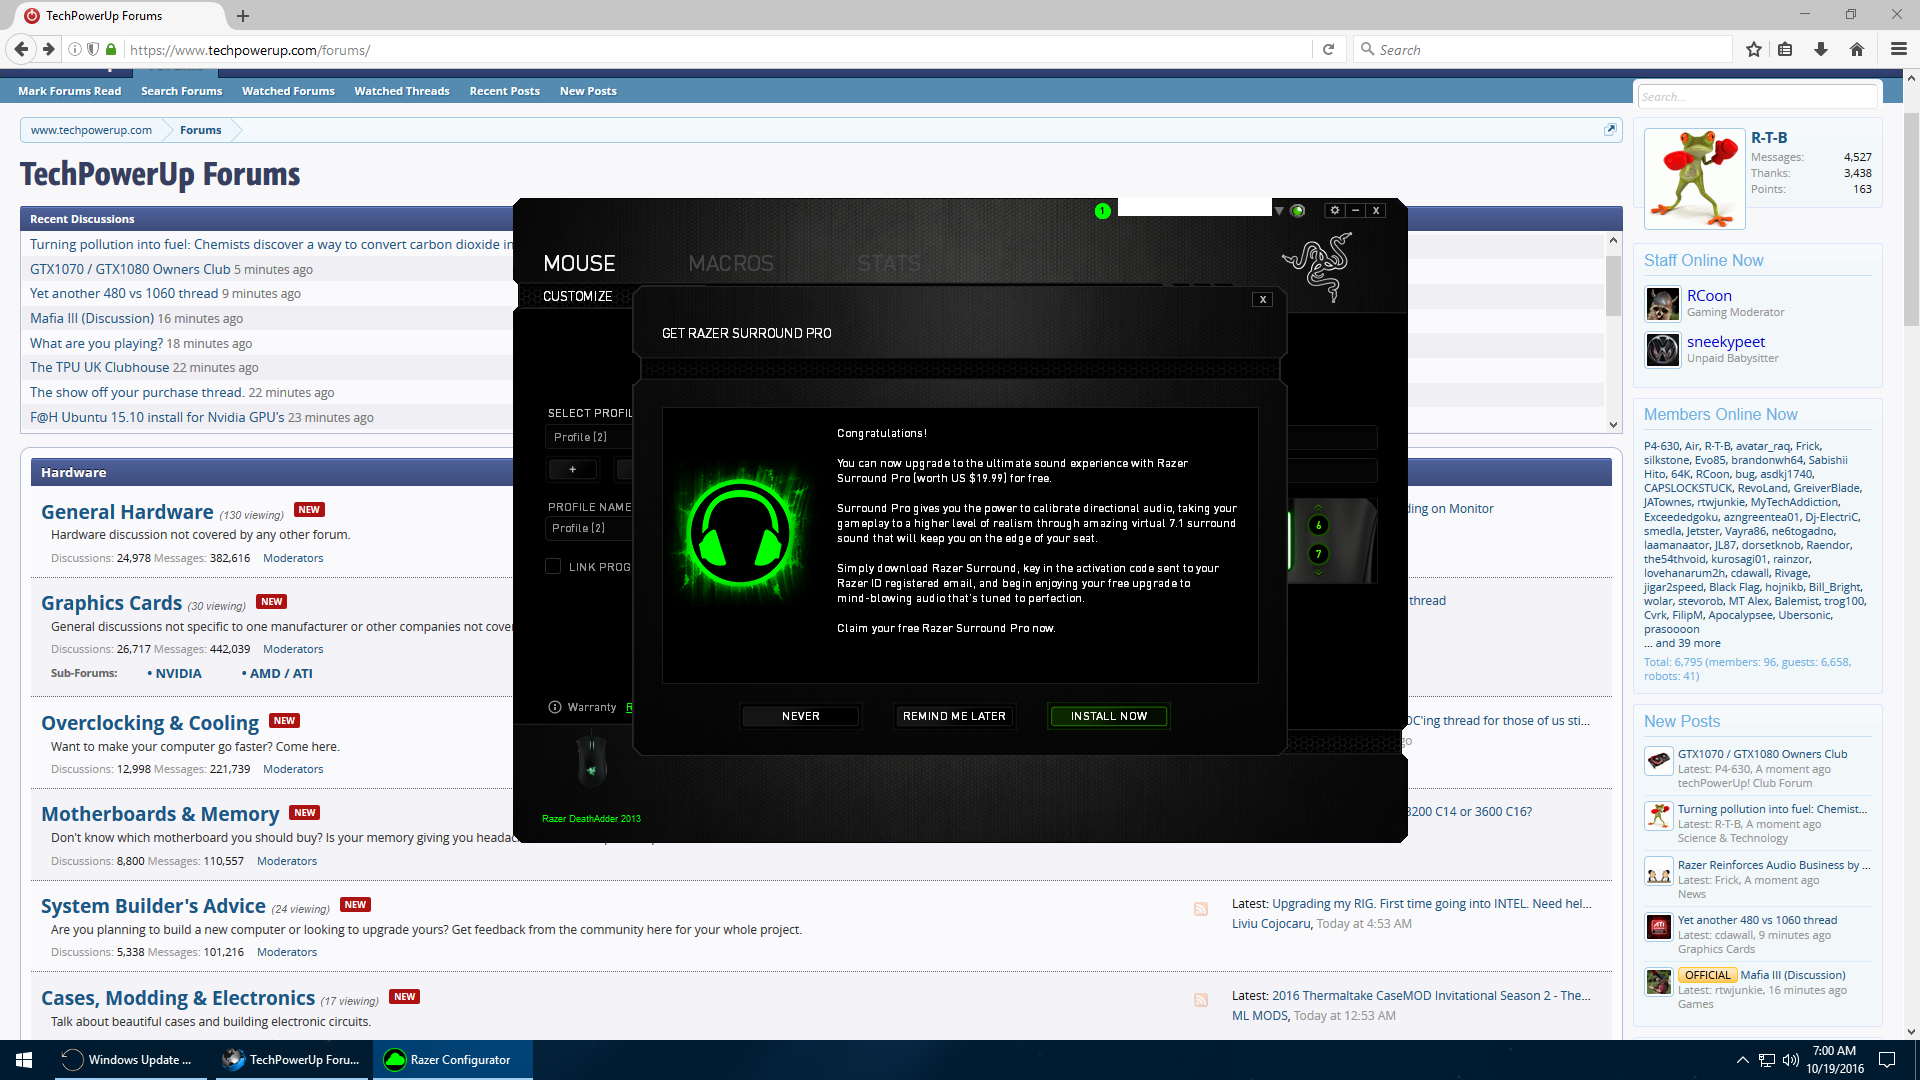Open the tracking protection shield icon
This screenshot has height=1080, width=1920.
93,49
